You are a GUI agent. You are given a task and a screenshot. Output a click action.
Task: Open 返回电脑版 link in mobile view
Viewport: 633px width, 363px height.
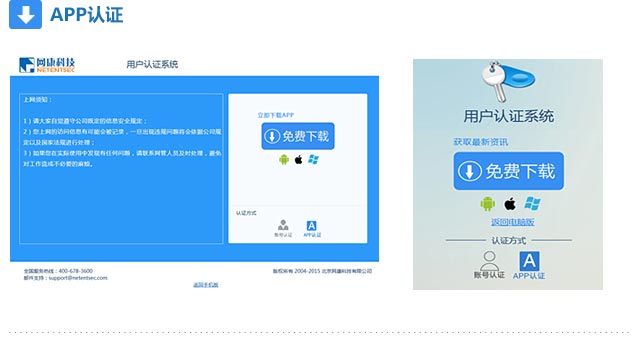coord(513,222)
